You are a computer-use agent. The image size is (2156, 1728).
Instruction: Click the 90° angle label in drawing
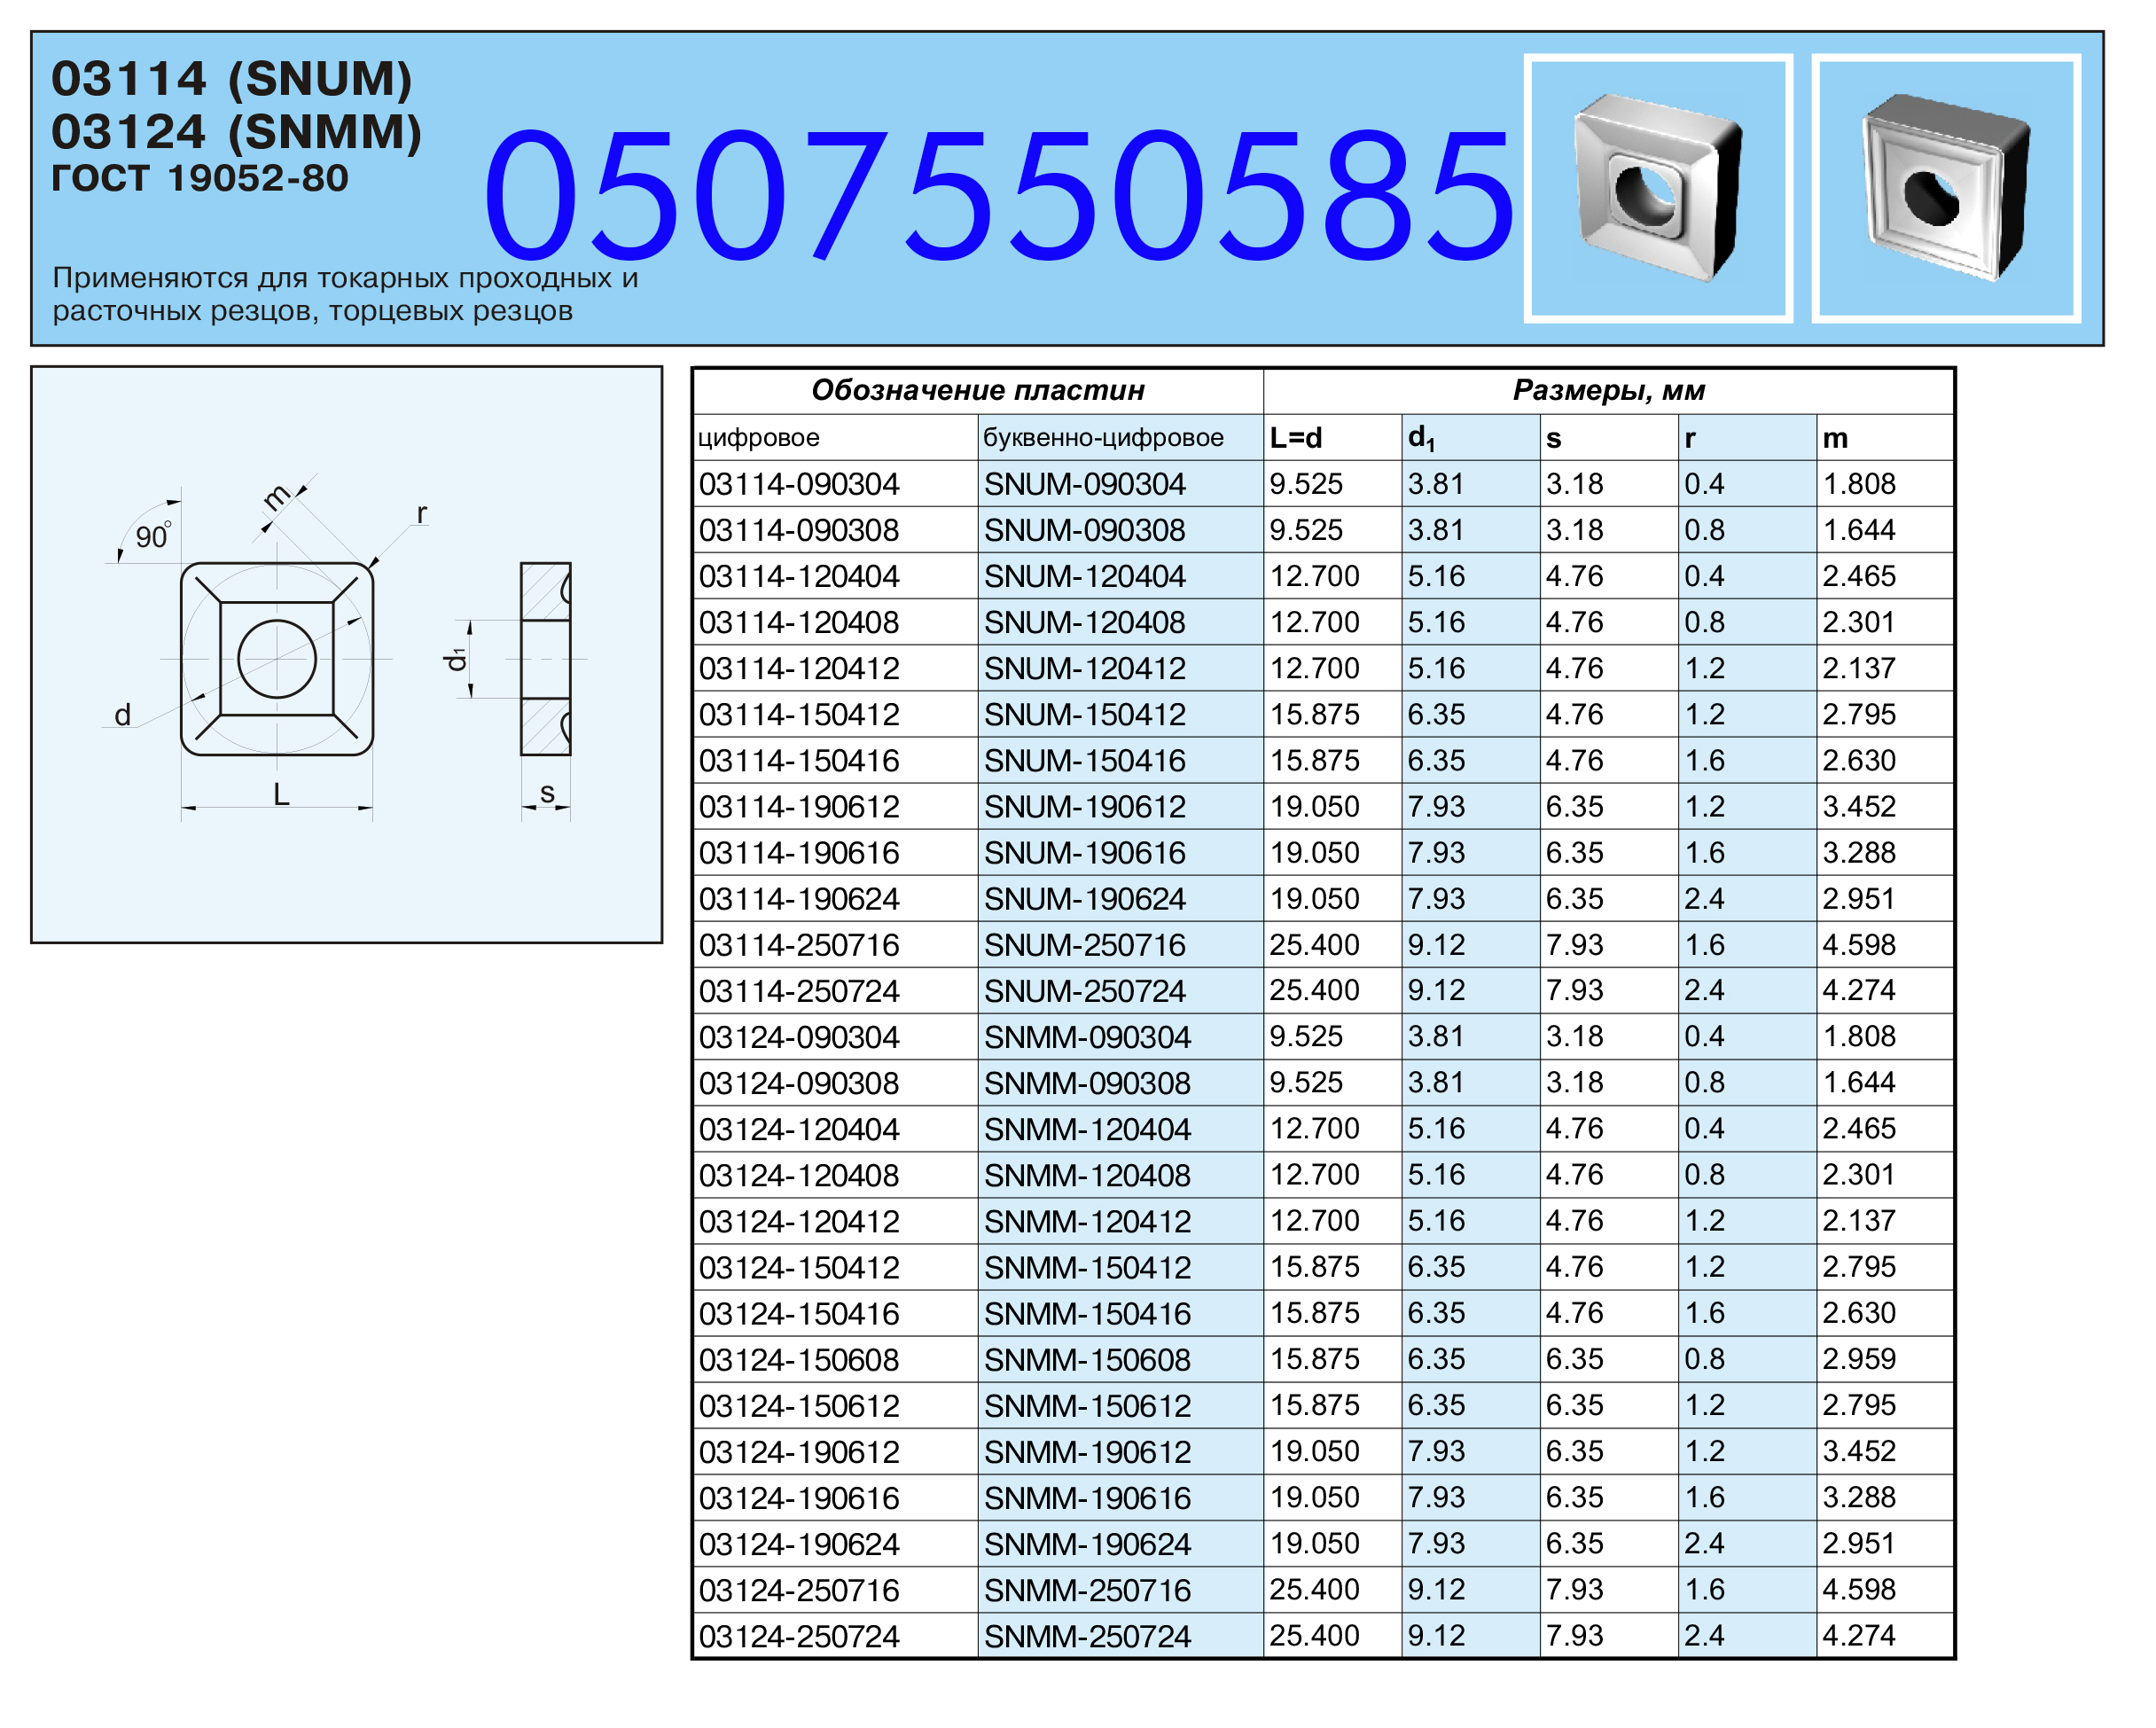tap(152, 537)
